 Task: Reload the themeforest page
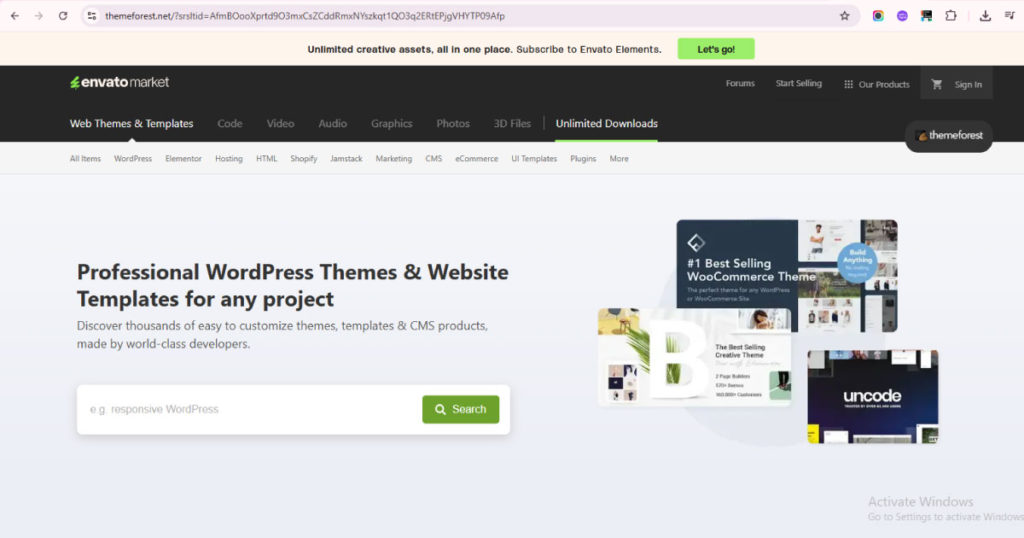point(63,16)
